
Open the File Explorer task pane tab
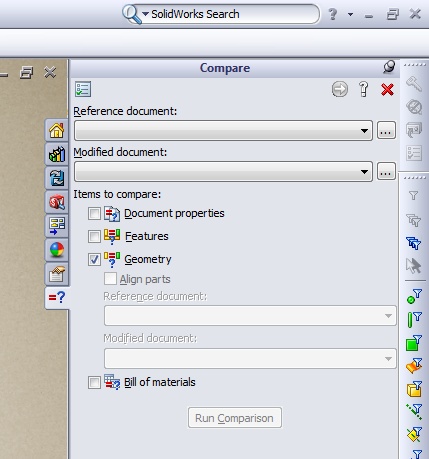point(57,178)
